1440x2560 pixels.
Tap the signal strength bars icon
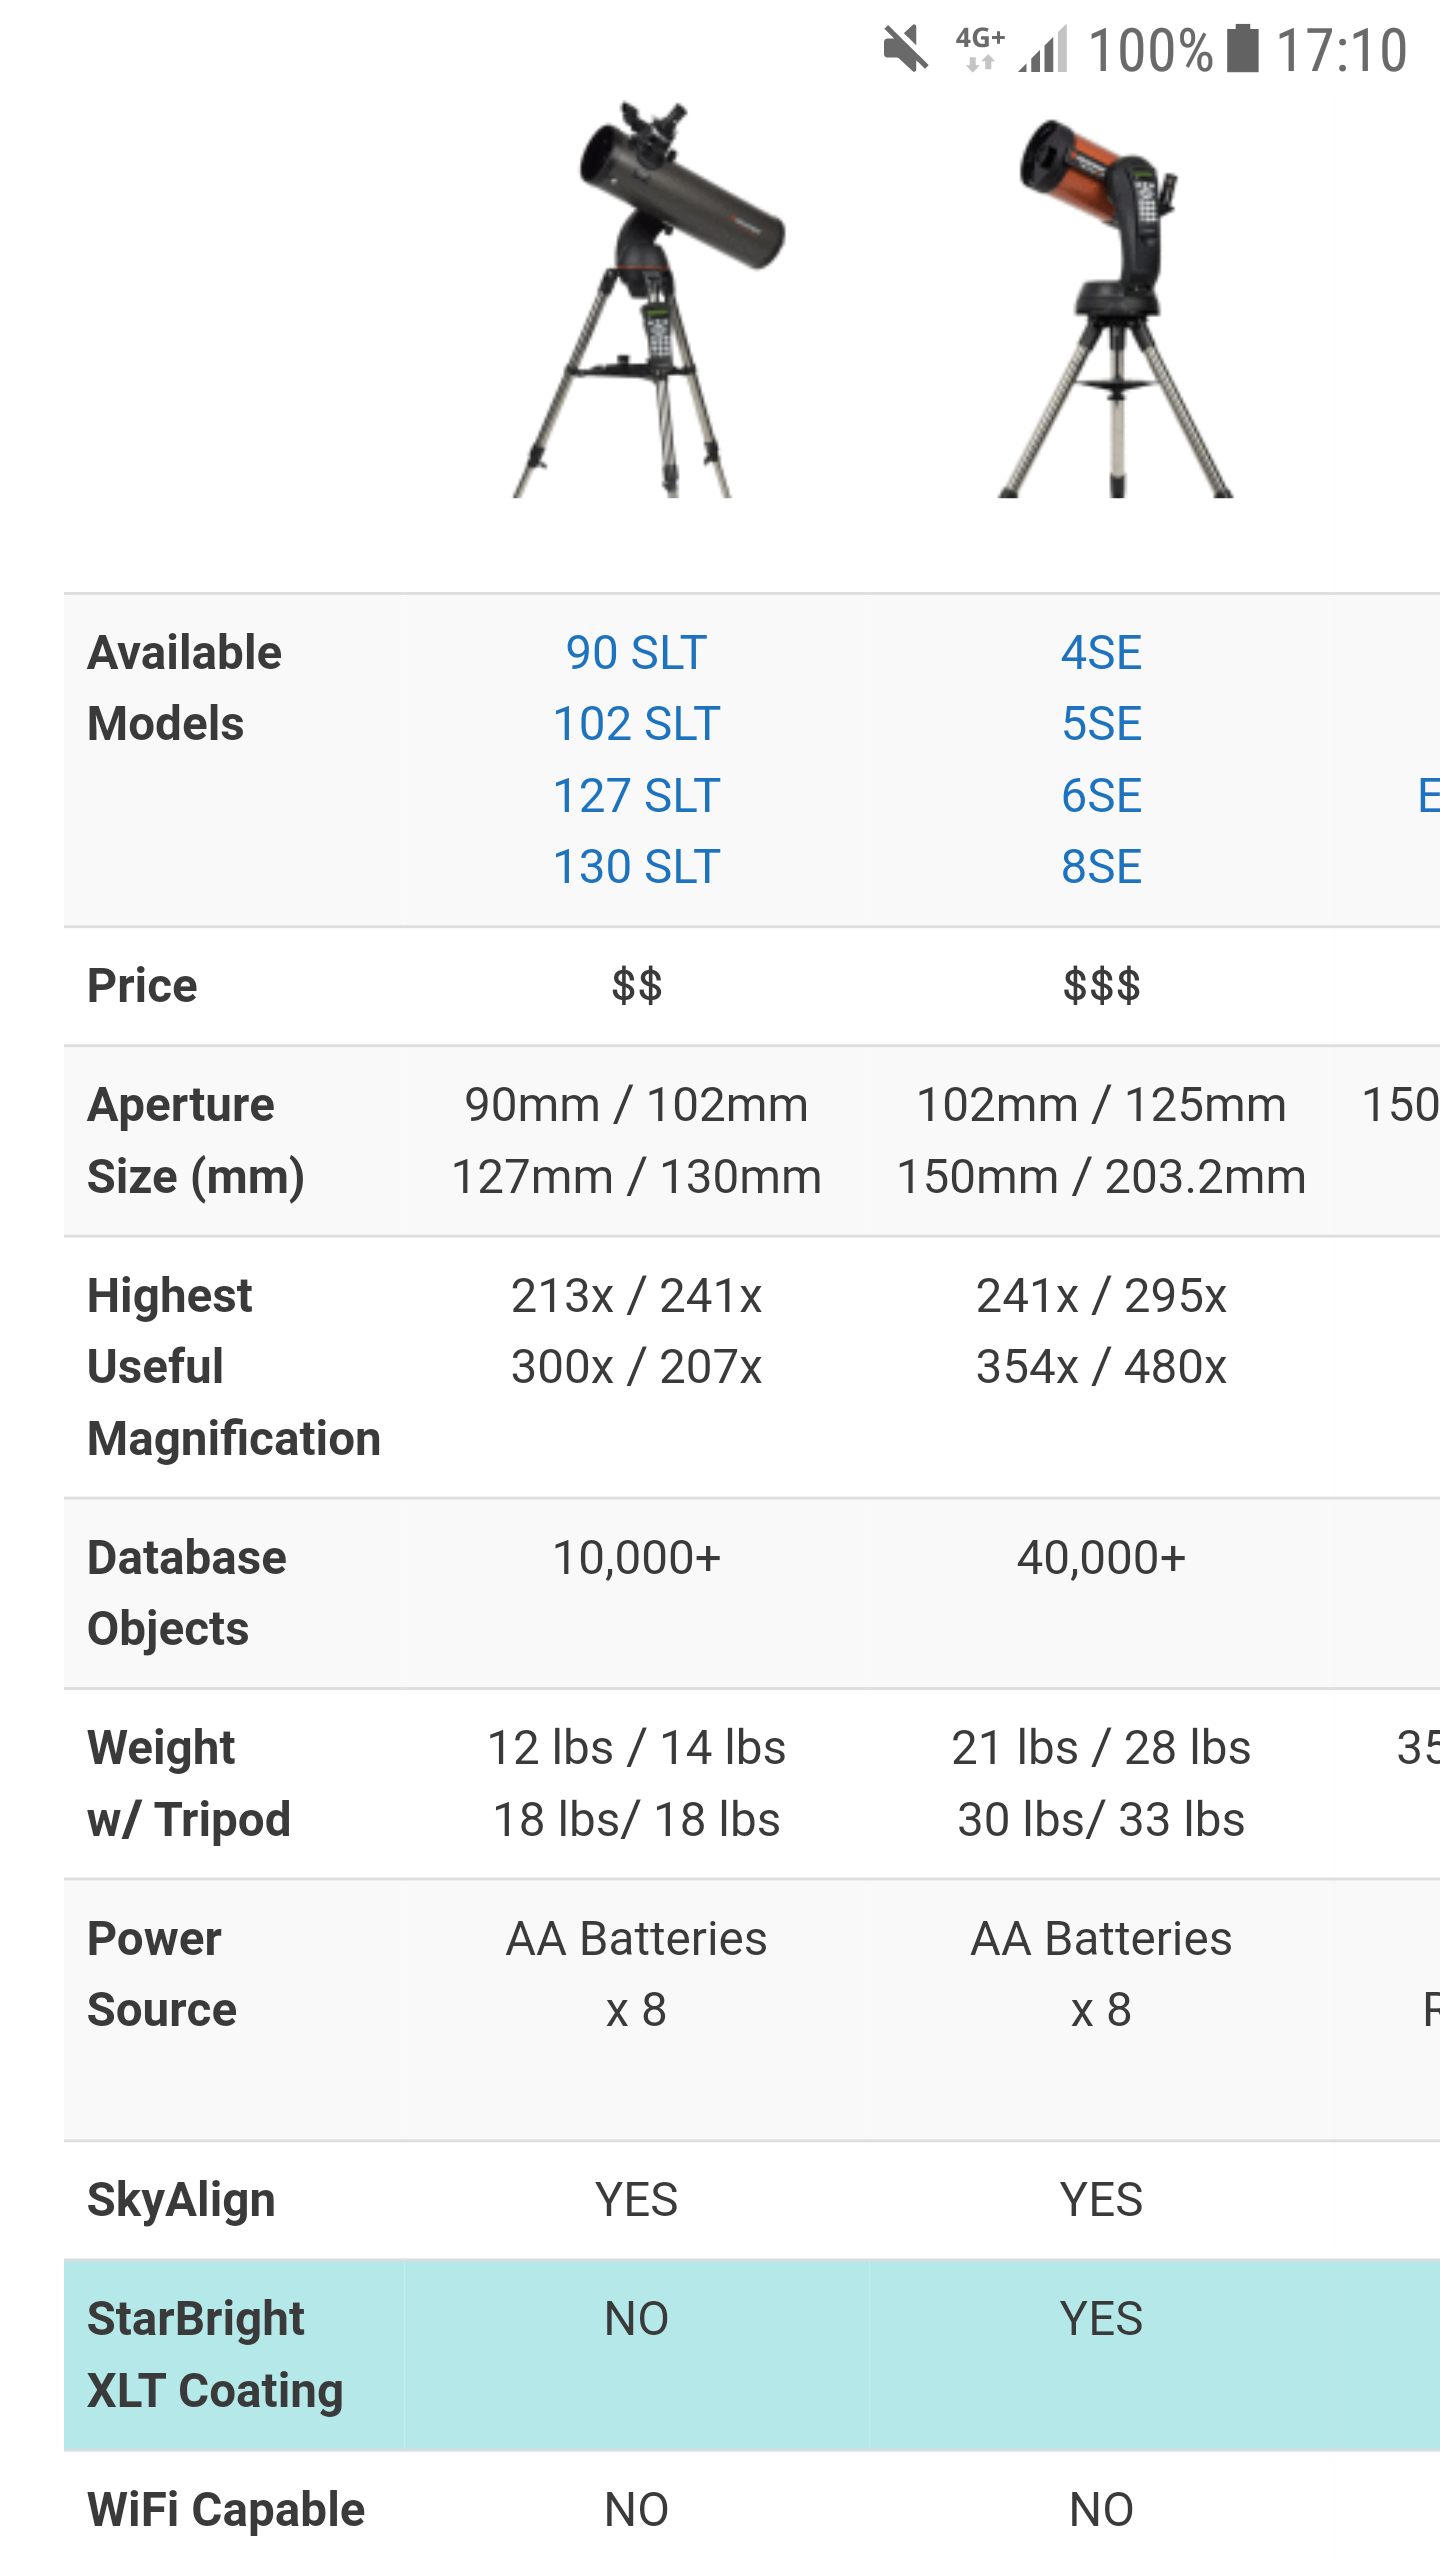click(x=1044, y=49)
